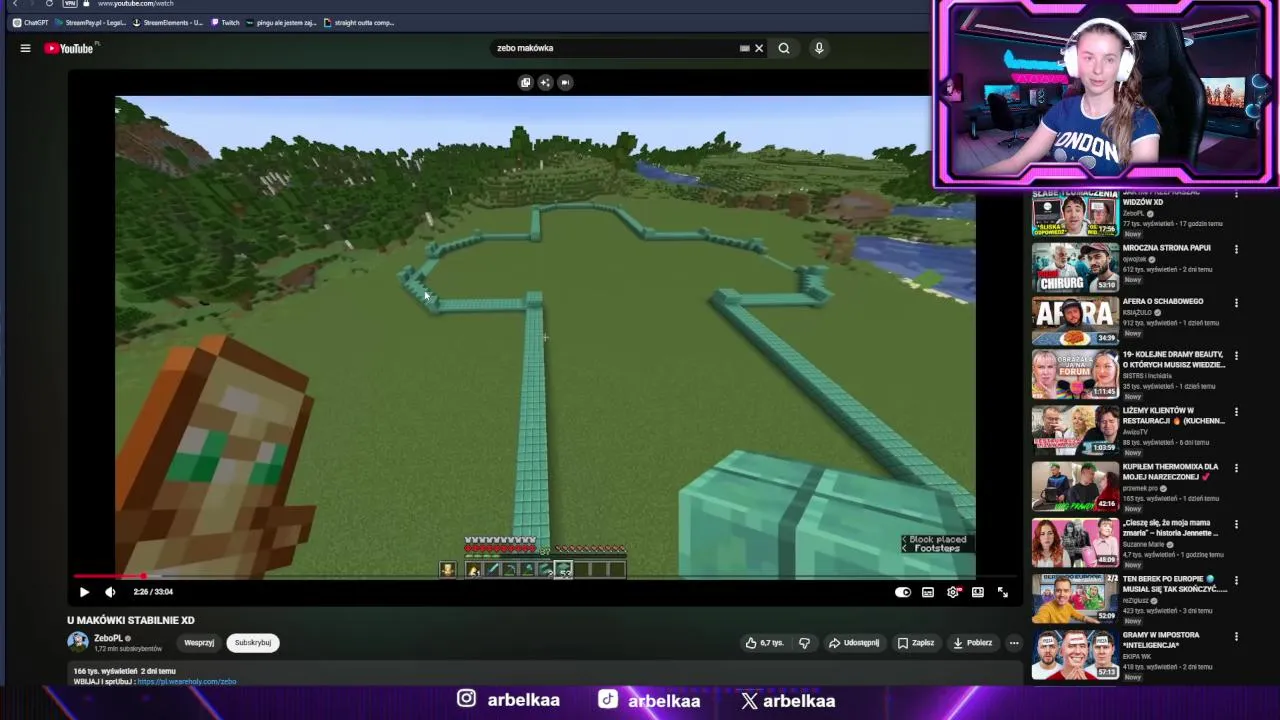Open the TEN BEREK PO EUROPIE video thumbnail
The image size is (1280, 720).
pos(1075,598)
